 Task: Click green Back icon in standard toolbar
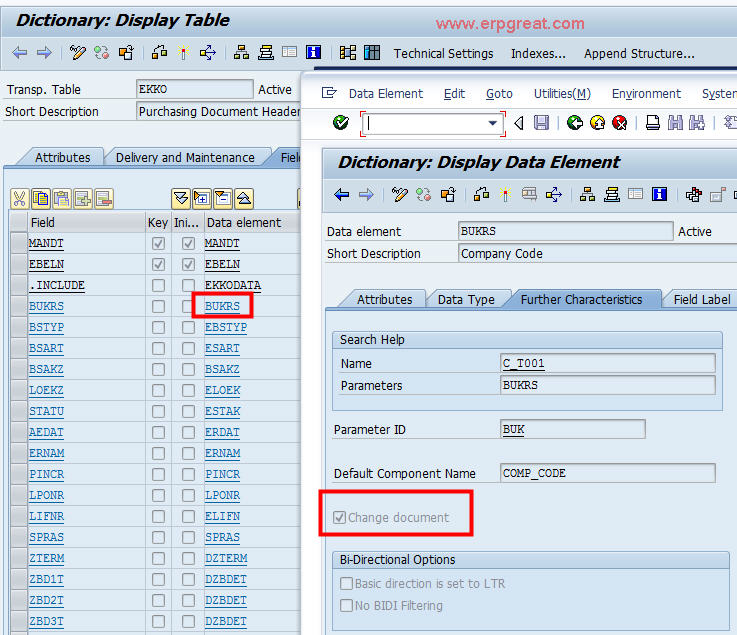tap(574, 123)
